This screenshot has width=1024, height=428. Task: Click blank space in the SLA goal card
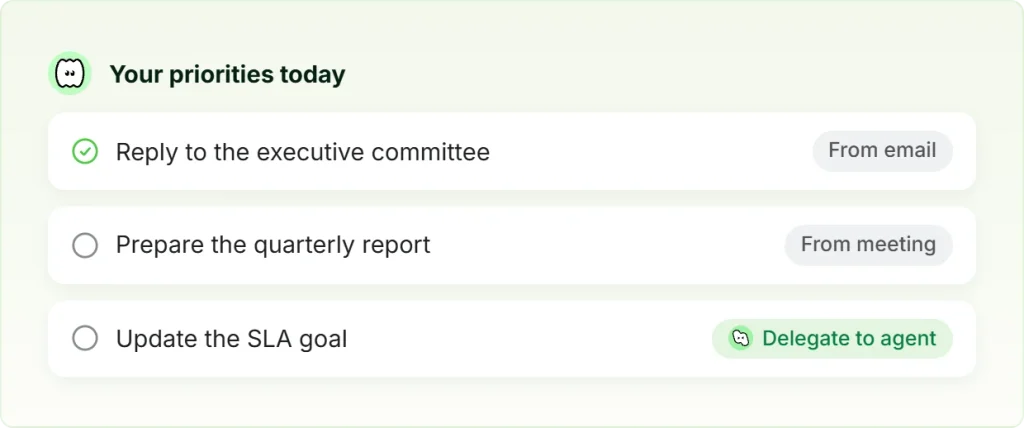[x=529, y=339]
